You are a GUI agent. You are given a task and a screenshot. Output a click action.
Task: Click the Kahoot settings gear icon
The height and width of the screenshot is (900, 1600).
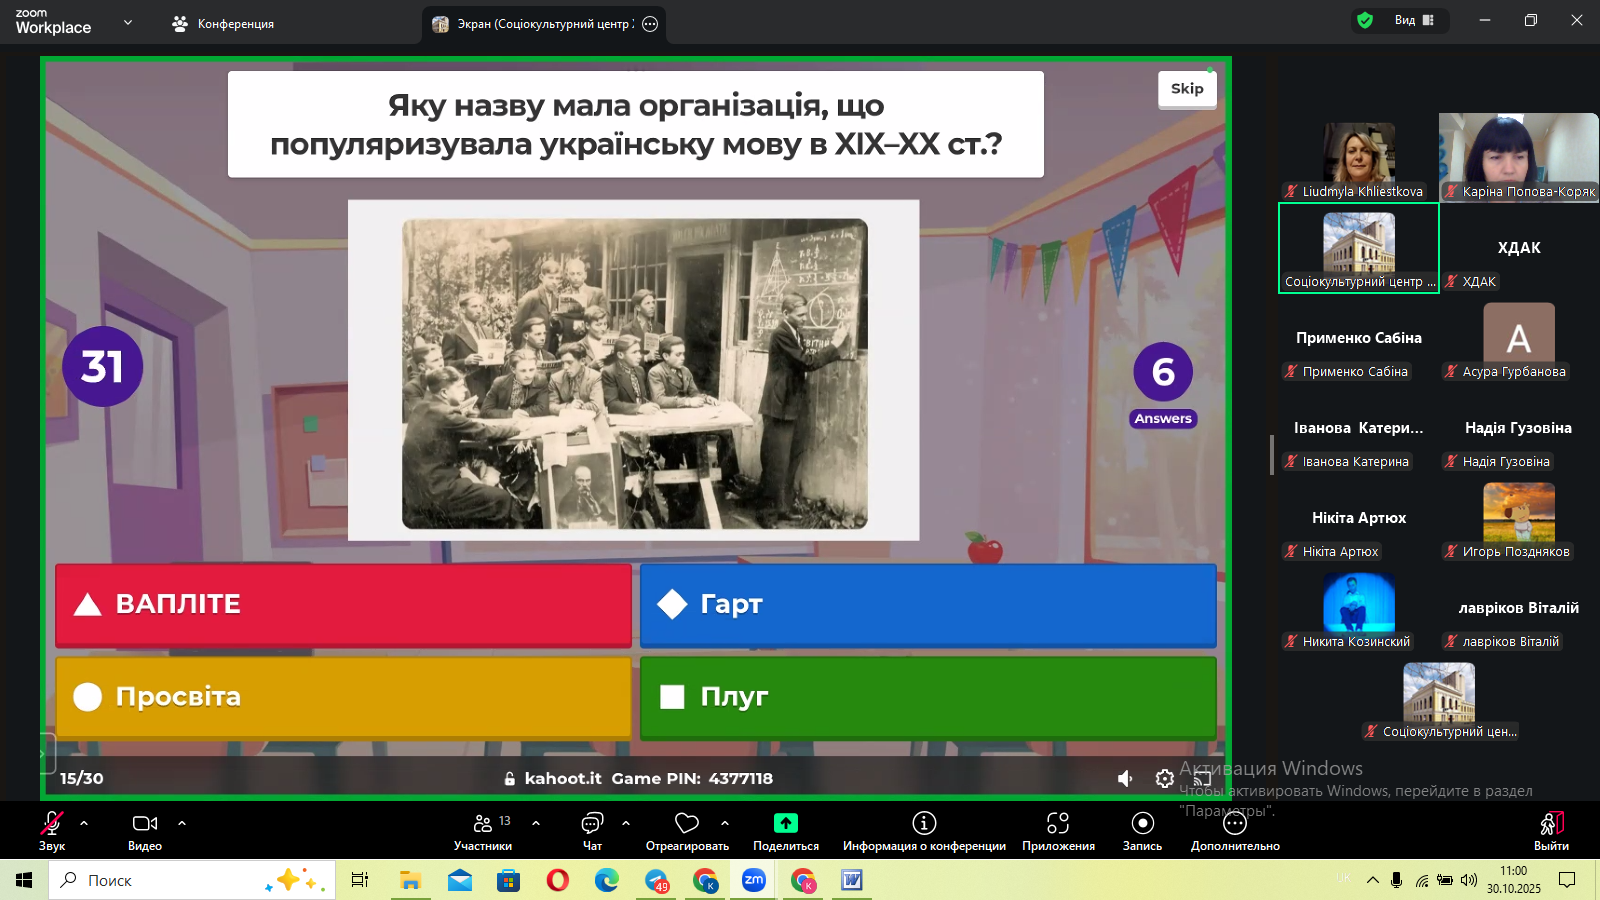tap(1165, 778)
